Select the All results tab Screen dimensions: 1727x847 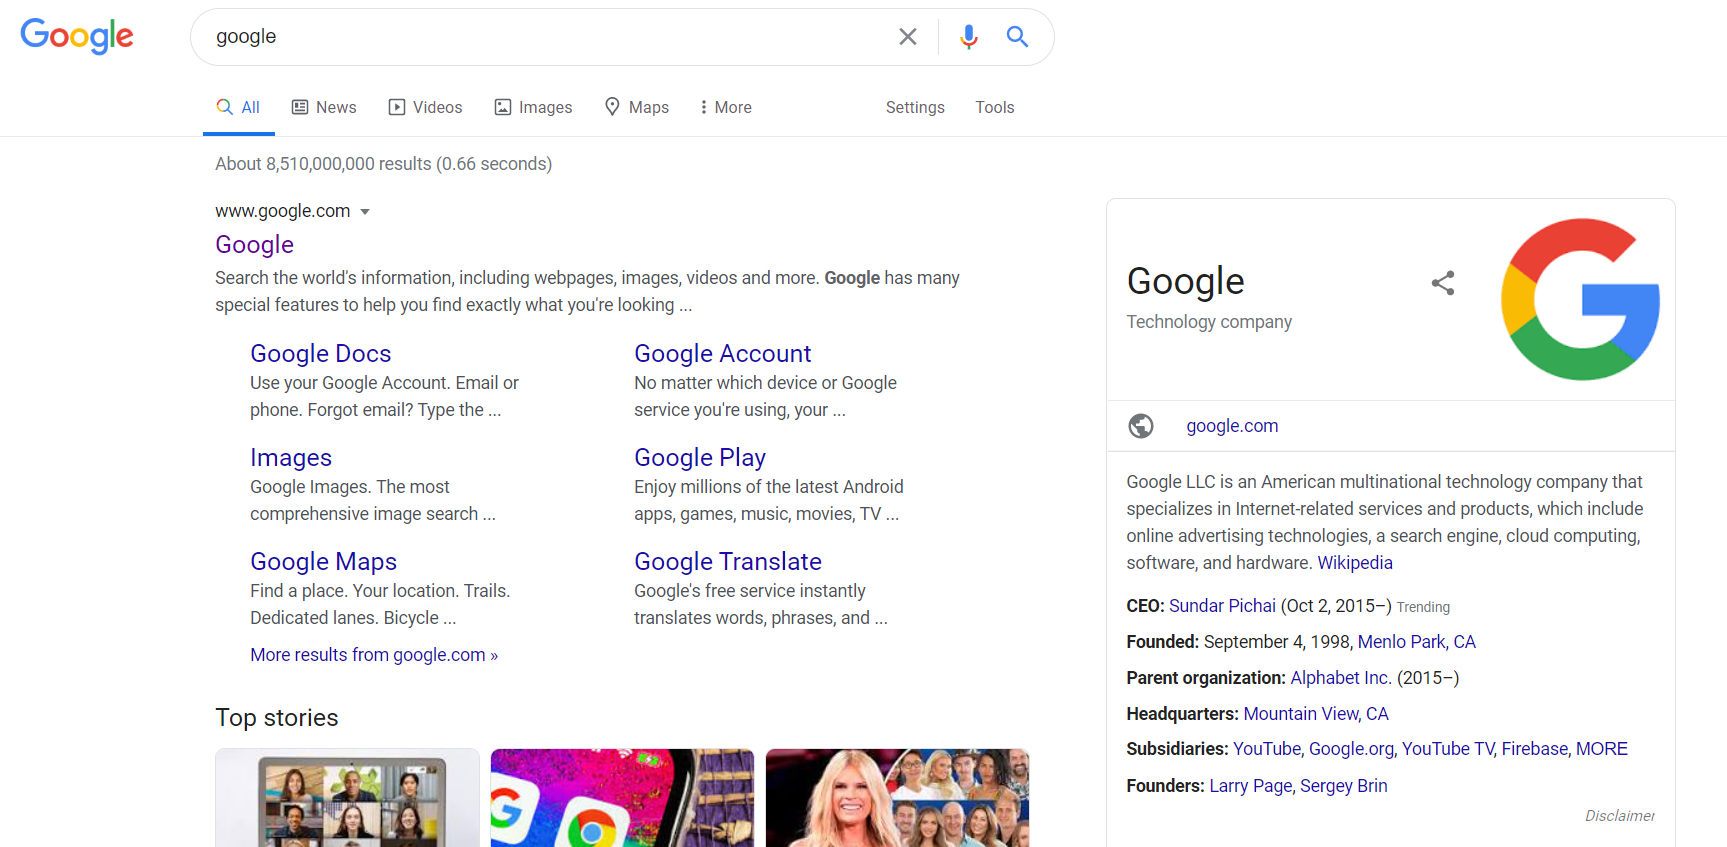tap(238, 106)
